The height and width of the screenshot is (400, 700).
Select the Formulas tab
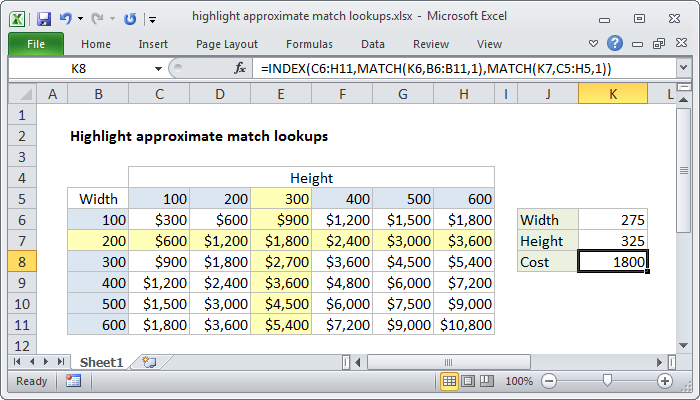[309, 44]
